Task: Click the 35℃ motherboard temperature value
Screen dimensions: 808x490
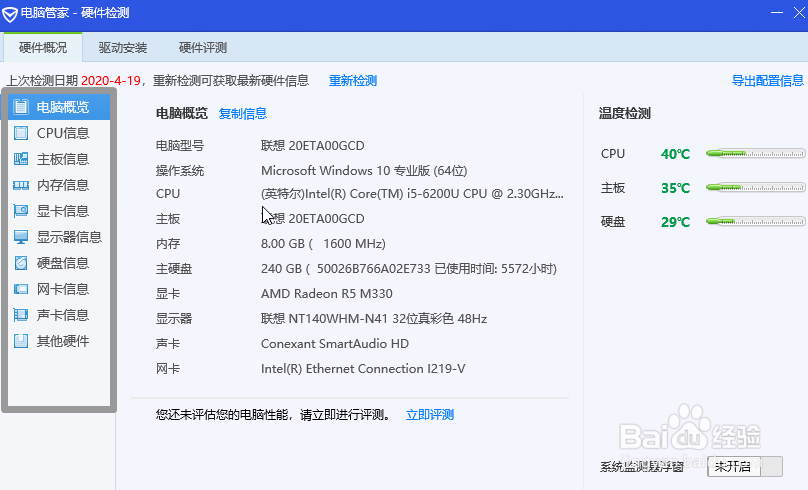Action: click(x=676, y=188)
